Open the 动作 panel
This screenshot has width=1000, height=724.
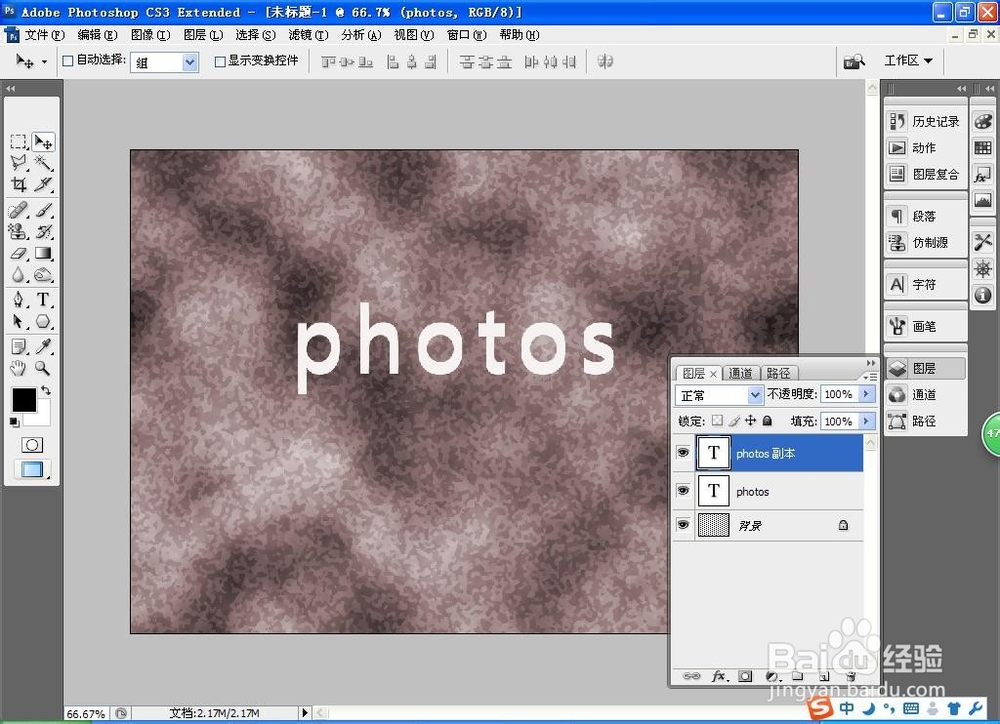925,147
